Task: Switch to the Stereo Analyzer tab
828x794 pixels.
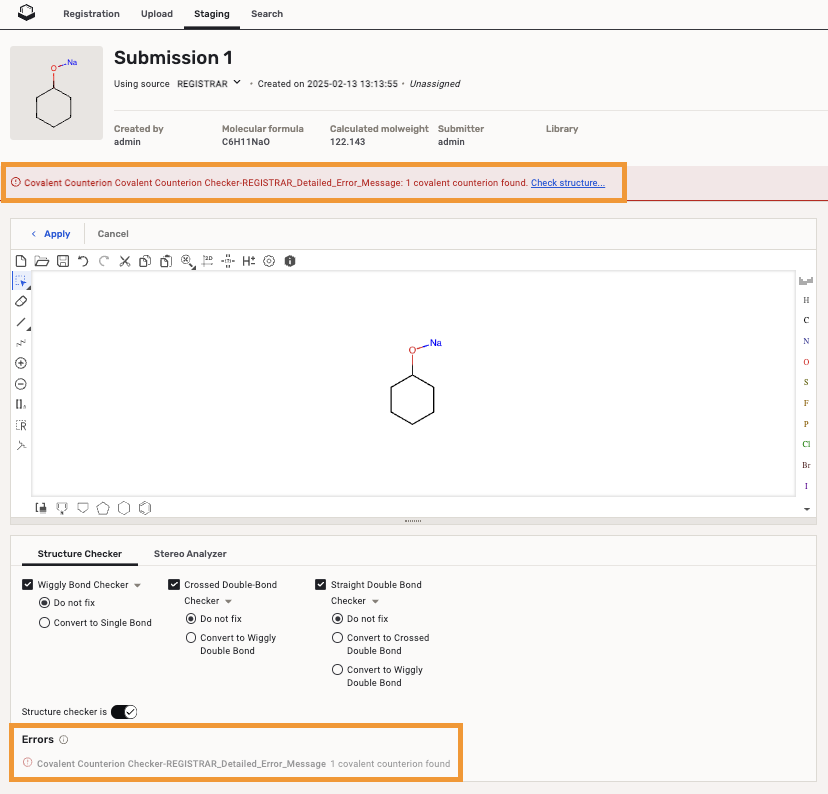Action: pyautogui.click(x=190, y=553)
